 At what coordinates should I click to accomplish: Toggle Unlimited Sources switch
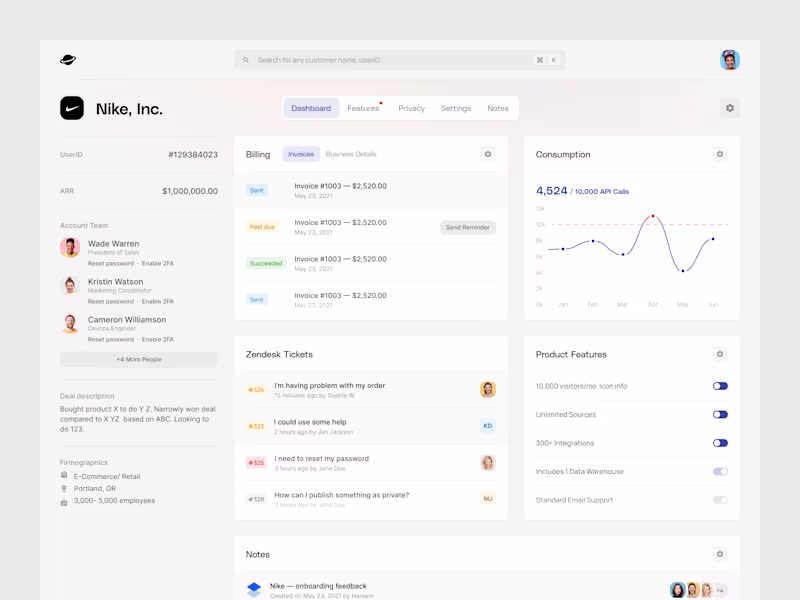[720, 415]
